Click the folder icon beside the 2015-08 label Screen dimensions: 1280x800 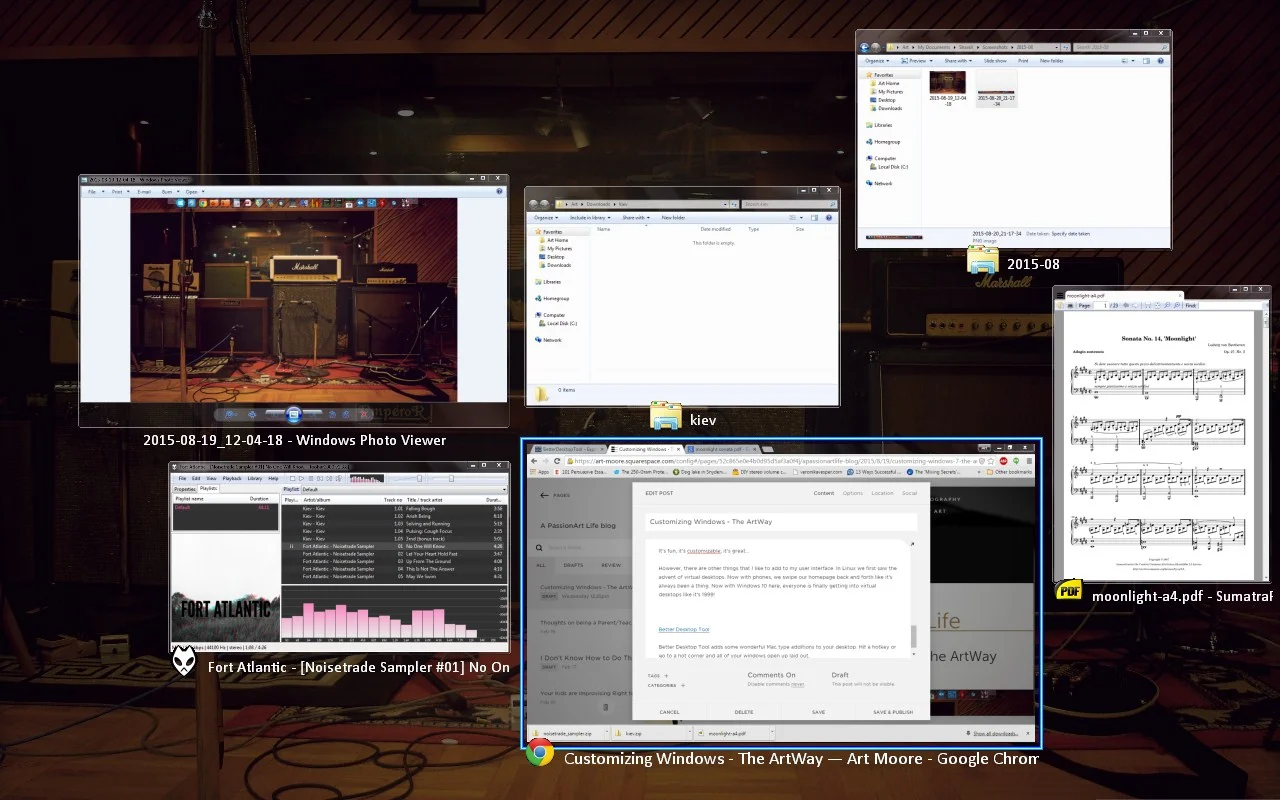983,260
